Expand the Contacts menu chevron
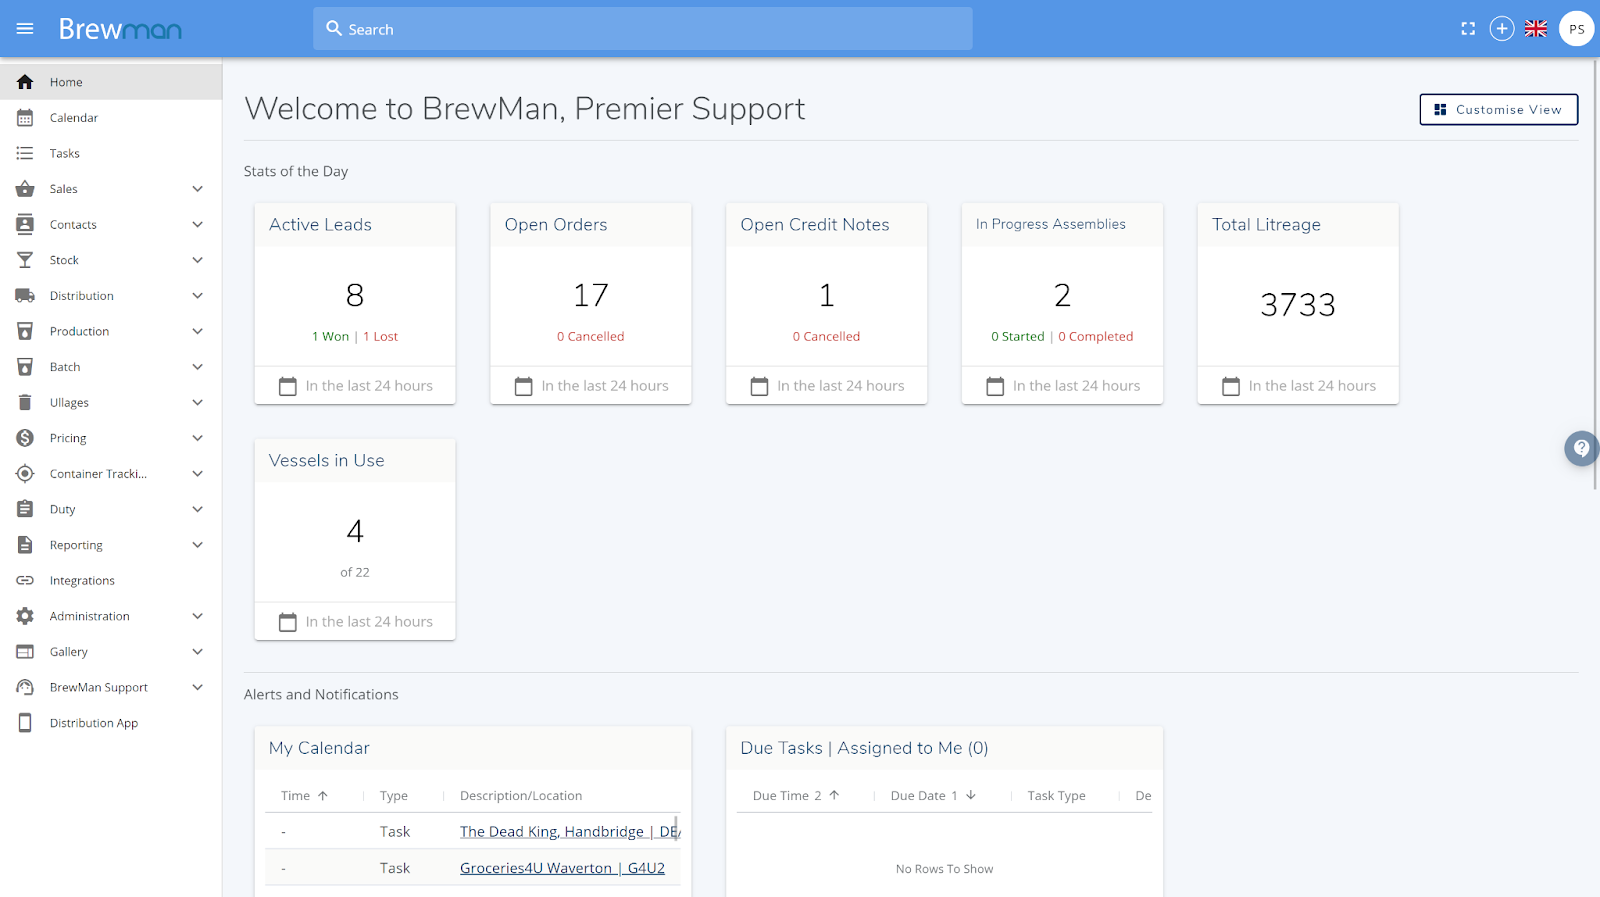1600x897 pixels. point(198,224)
